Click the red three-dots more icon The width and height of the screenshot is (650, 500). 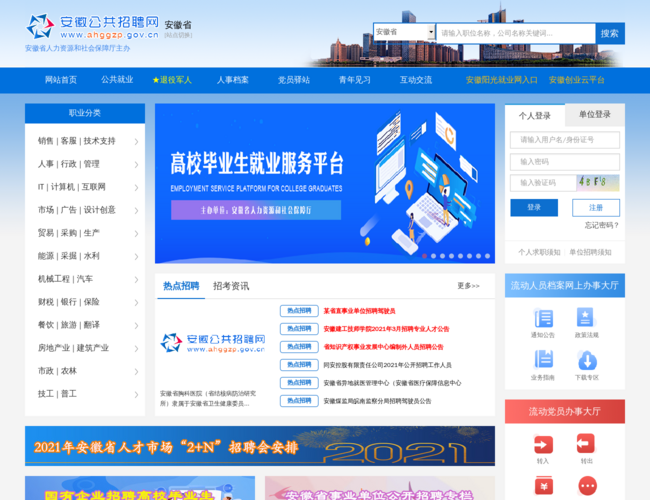[x=587, y=486]
